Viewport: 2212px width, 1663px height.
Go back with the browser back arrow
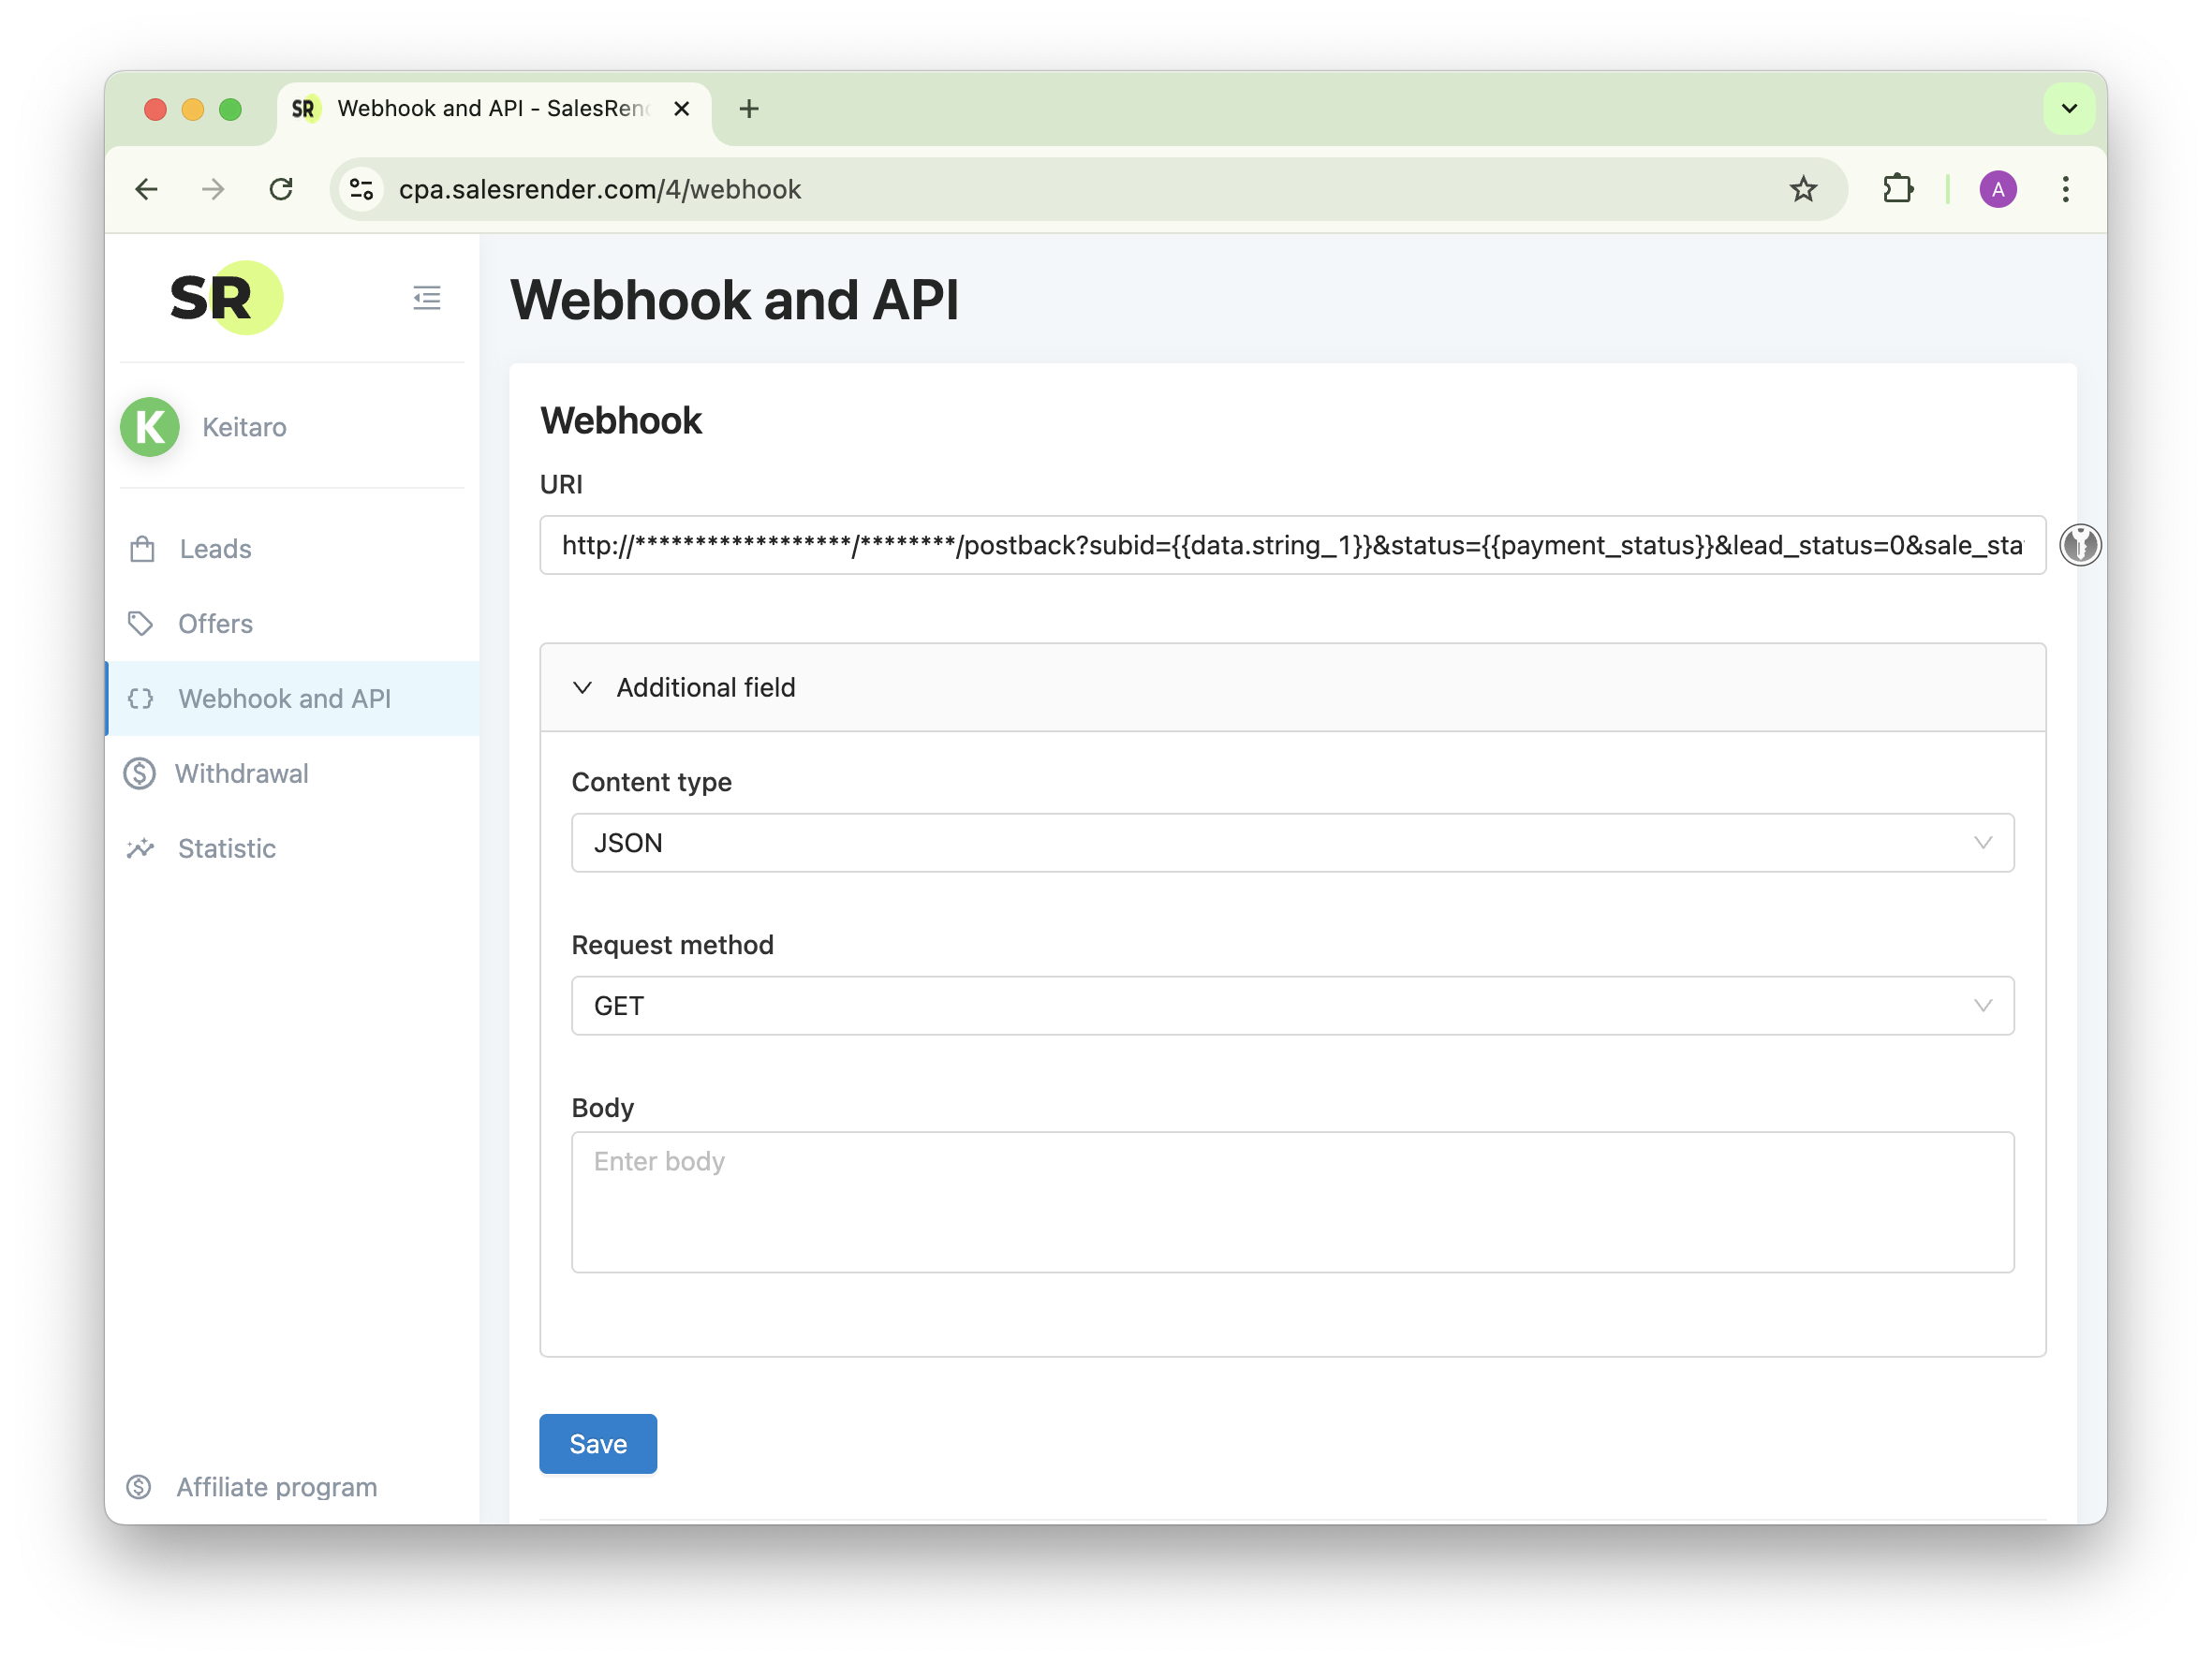coord(147,189)
